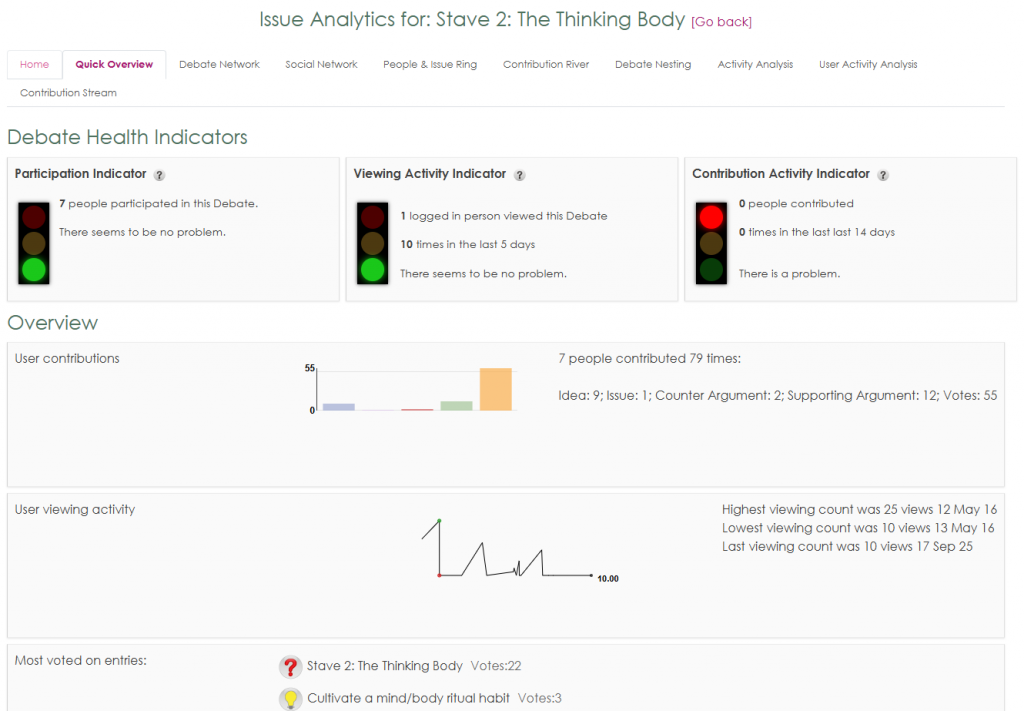
Task: Click the Participation Indicator traffic light
Action: coord(34,243)
